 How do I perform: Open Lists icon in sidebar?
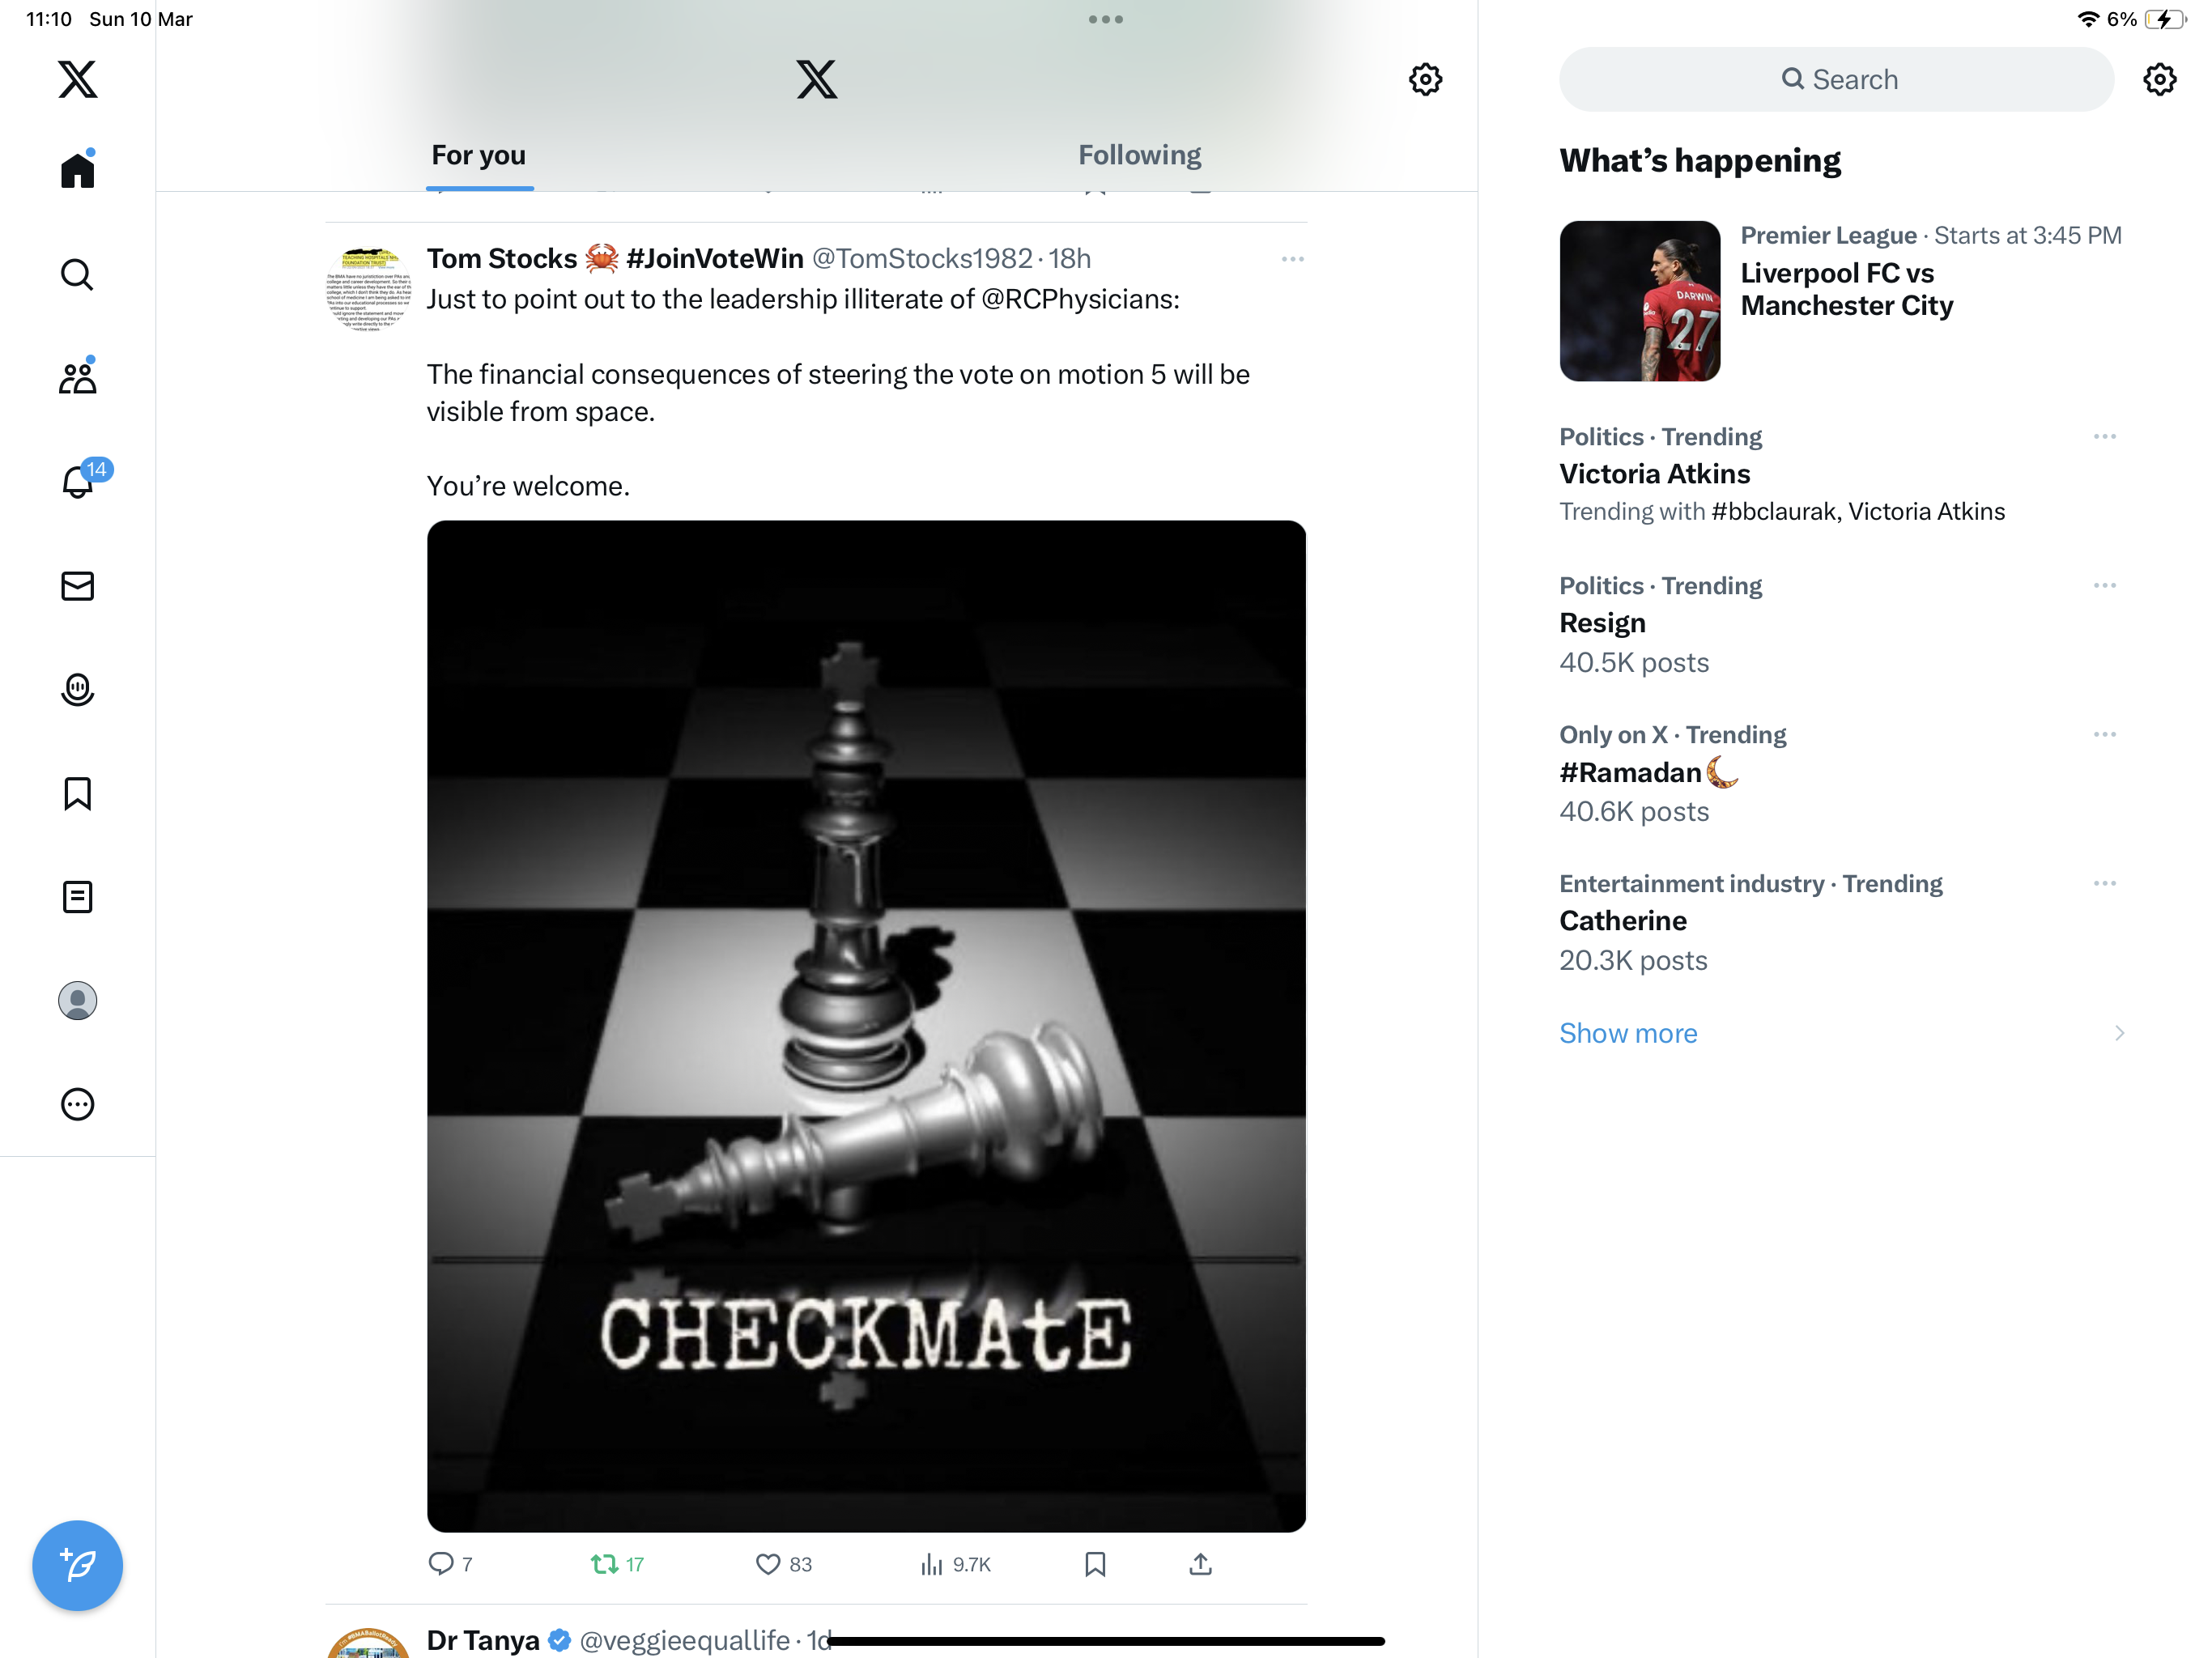coord(77,897)
